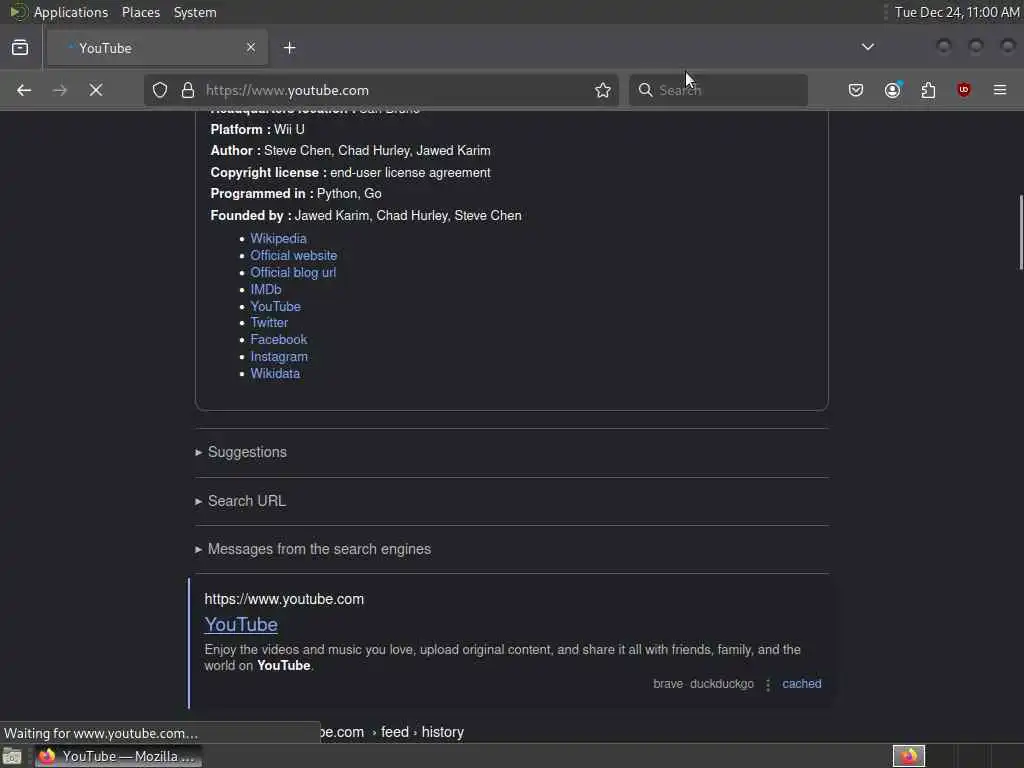
Task: Click the brave engine label
Action: tap(667, 684)
